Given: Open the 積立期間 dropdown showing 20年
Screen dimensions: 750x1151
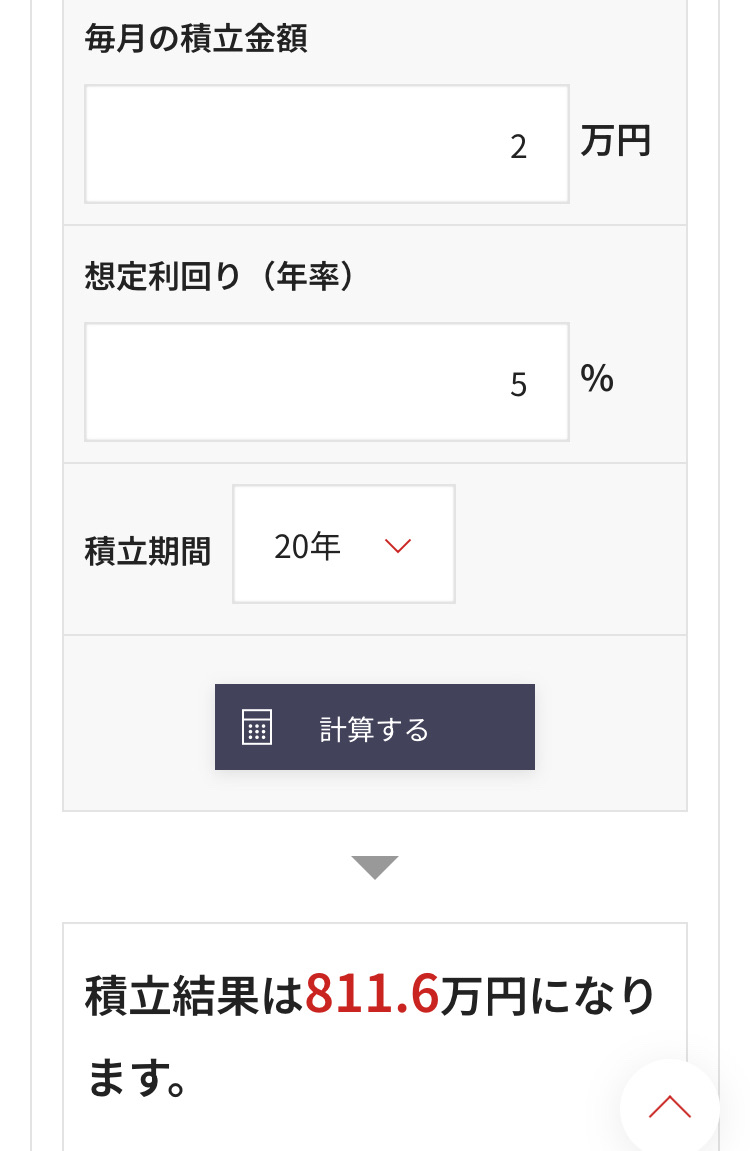Looking at the screenshot, I should (x=343, y=544).
